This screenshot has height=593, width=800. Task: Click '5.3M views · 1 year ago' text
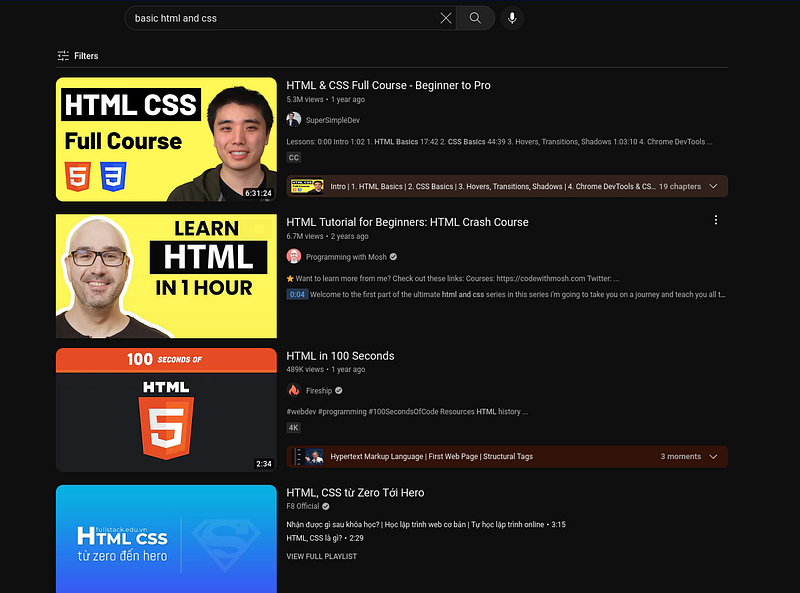(326, 100)
